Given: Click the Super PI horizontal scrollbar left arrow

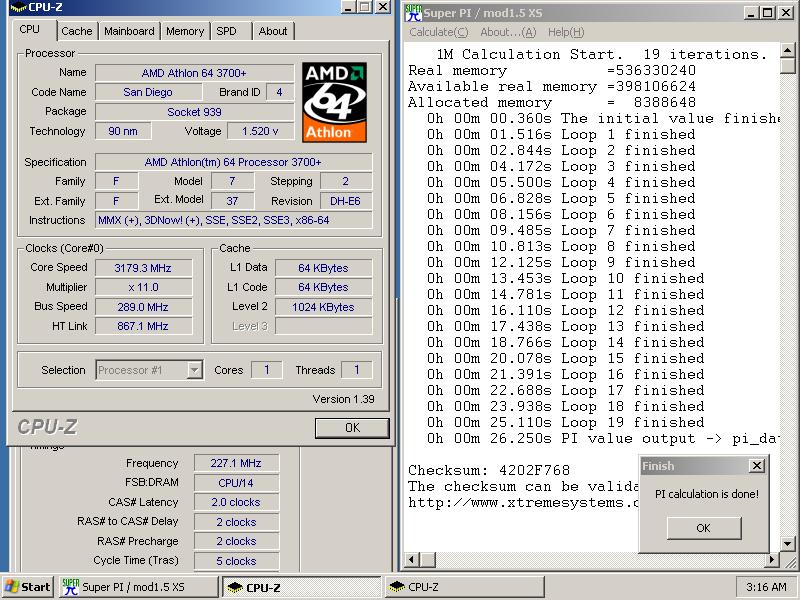Looking at the screenshot, I should pyautogui.click(x=412, y=560).
